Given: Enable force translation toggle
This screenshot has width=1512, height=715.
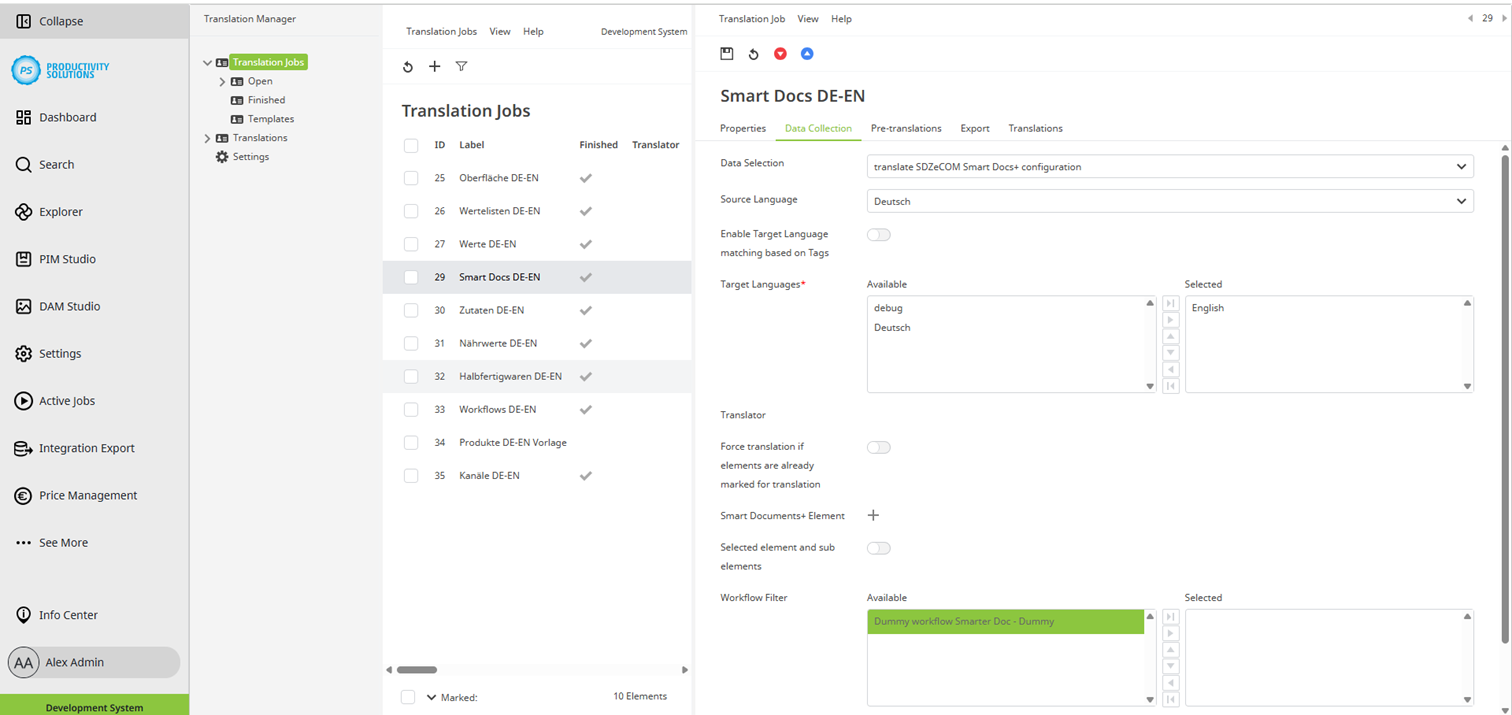Looking at the screenshot, I should [x=878, y=447].
